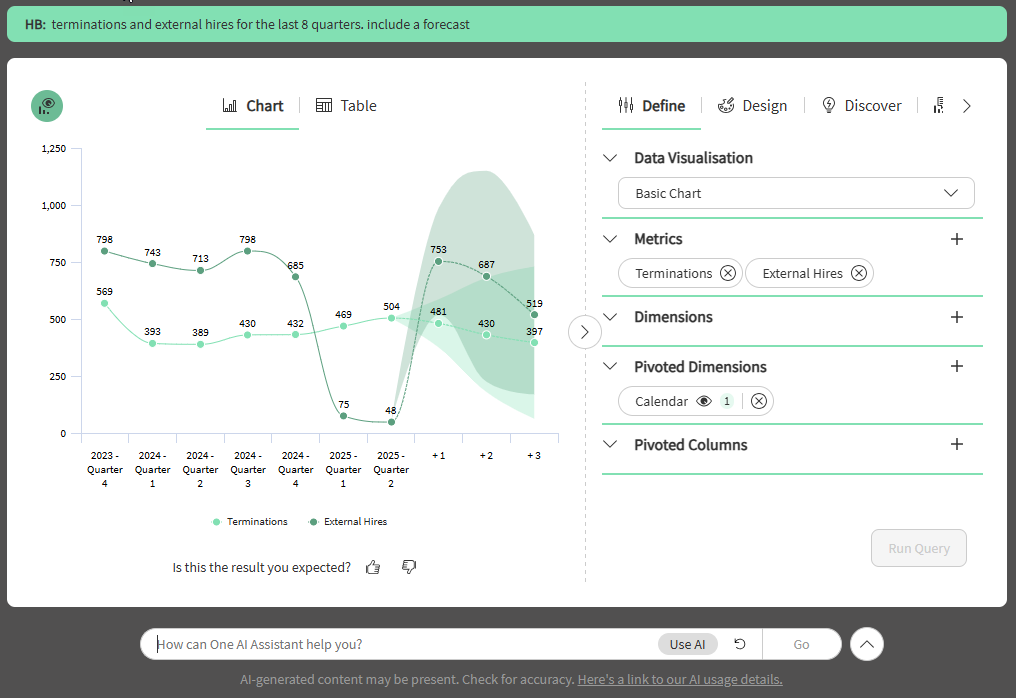Click the plus icon to add Metrics
Screen dimensions: 1016x698
(x=956, y=239)
